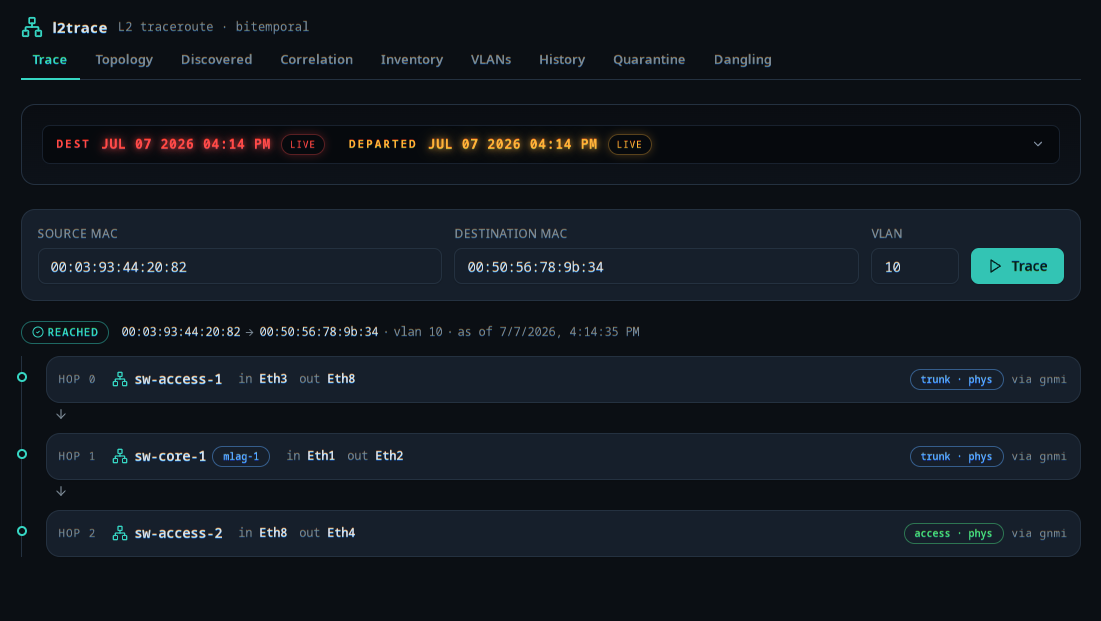Viewport: 1101px width, 621px height.
Task: Focus the Destination MAC input field
Action: 656,266
